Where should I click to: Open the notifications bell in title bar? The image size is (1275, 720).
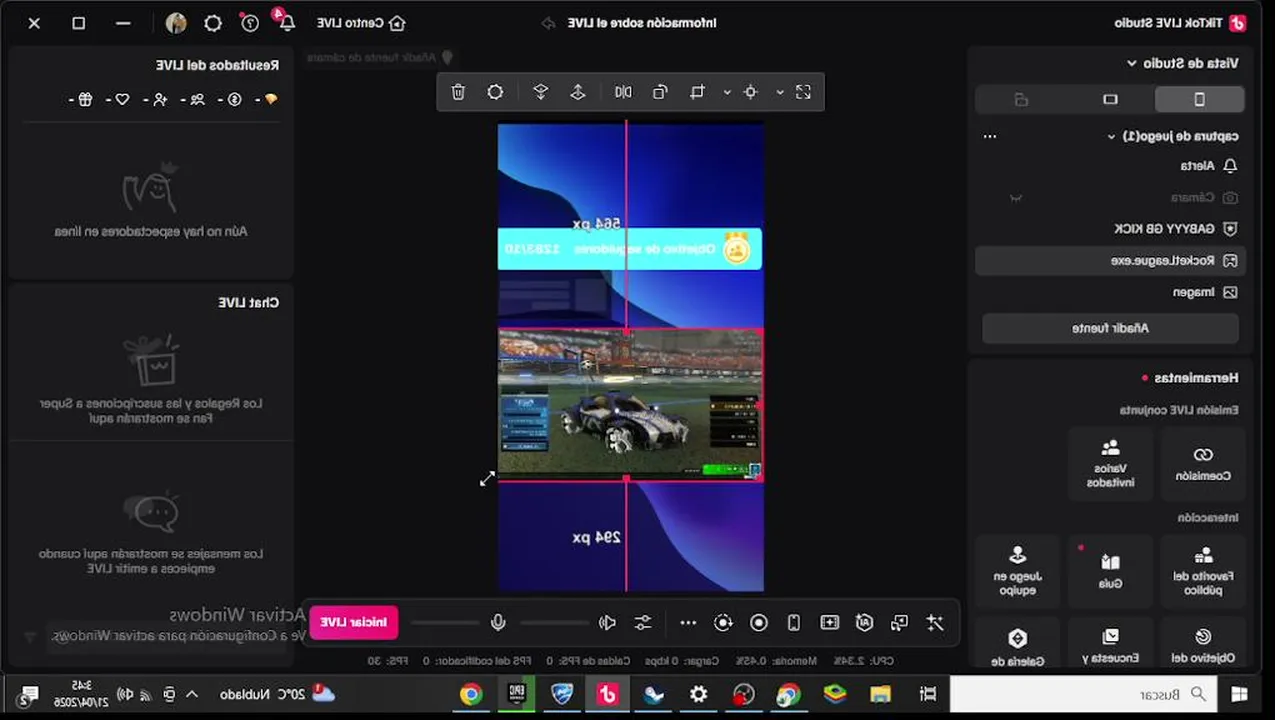point(286,22)
